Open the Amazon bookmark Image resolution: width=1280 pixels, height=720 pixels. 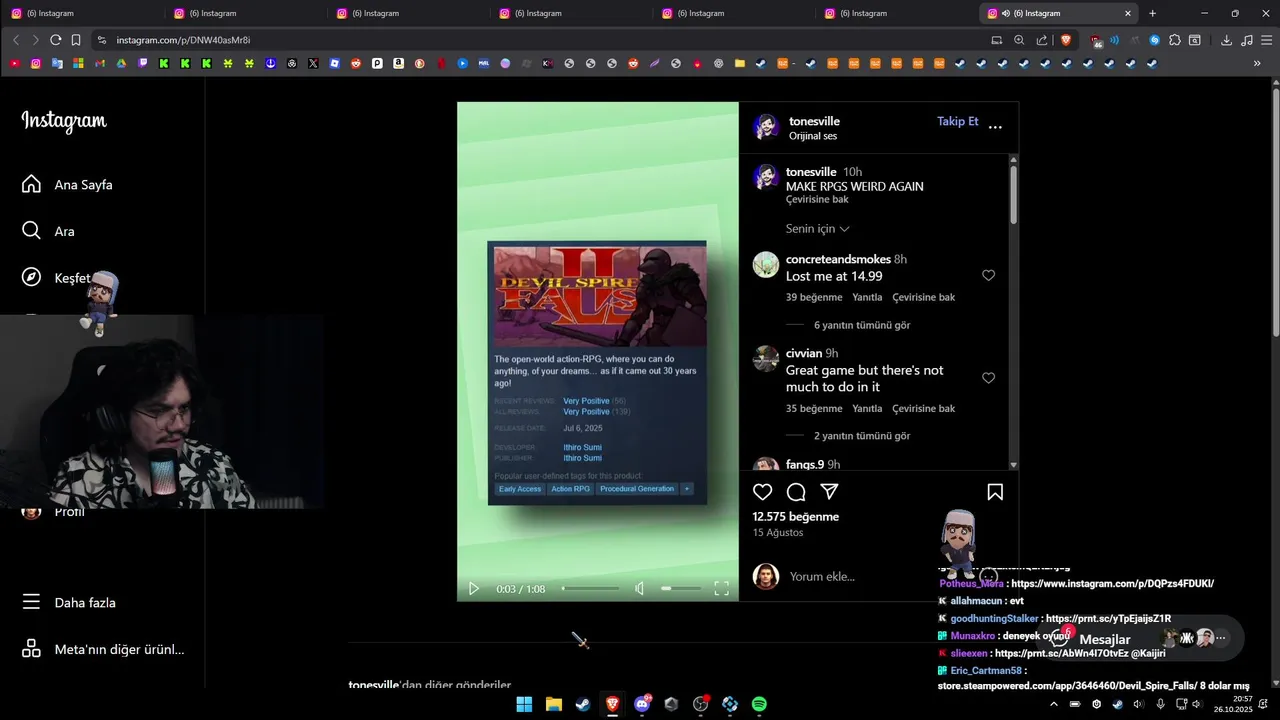click(x=398, y=63)
